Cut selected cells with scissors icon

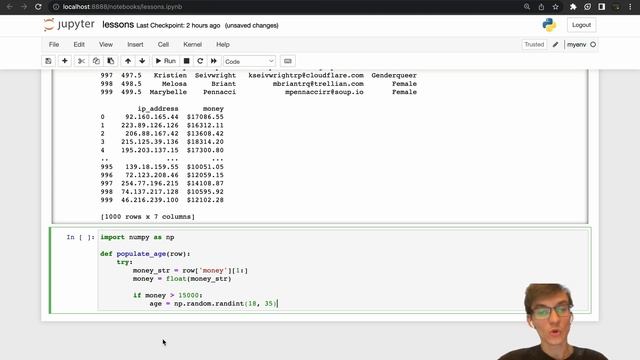tap(81, 61)
